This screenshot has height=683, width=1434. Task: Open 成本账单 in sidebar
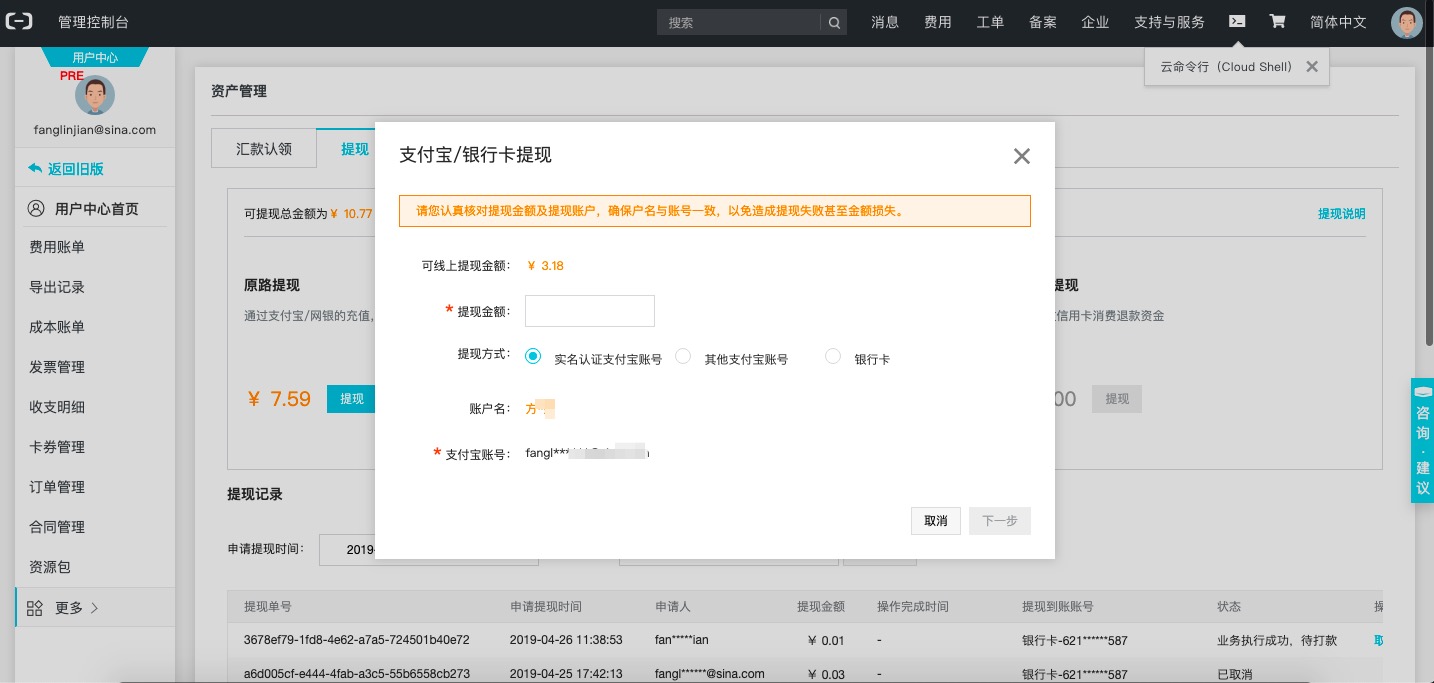pos(57,327)
